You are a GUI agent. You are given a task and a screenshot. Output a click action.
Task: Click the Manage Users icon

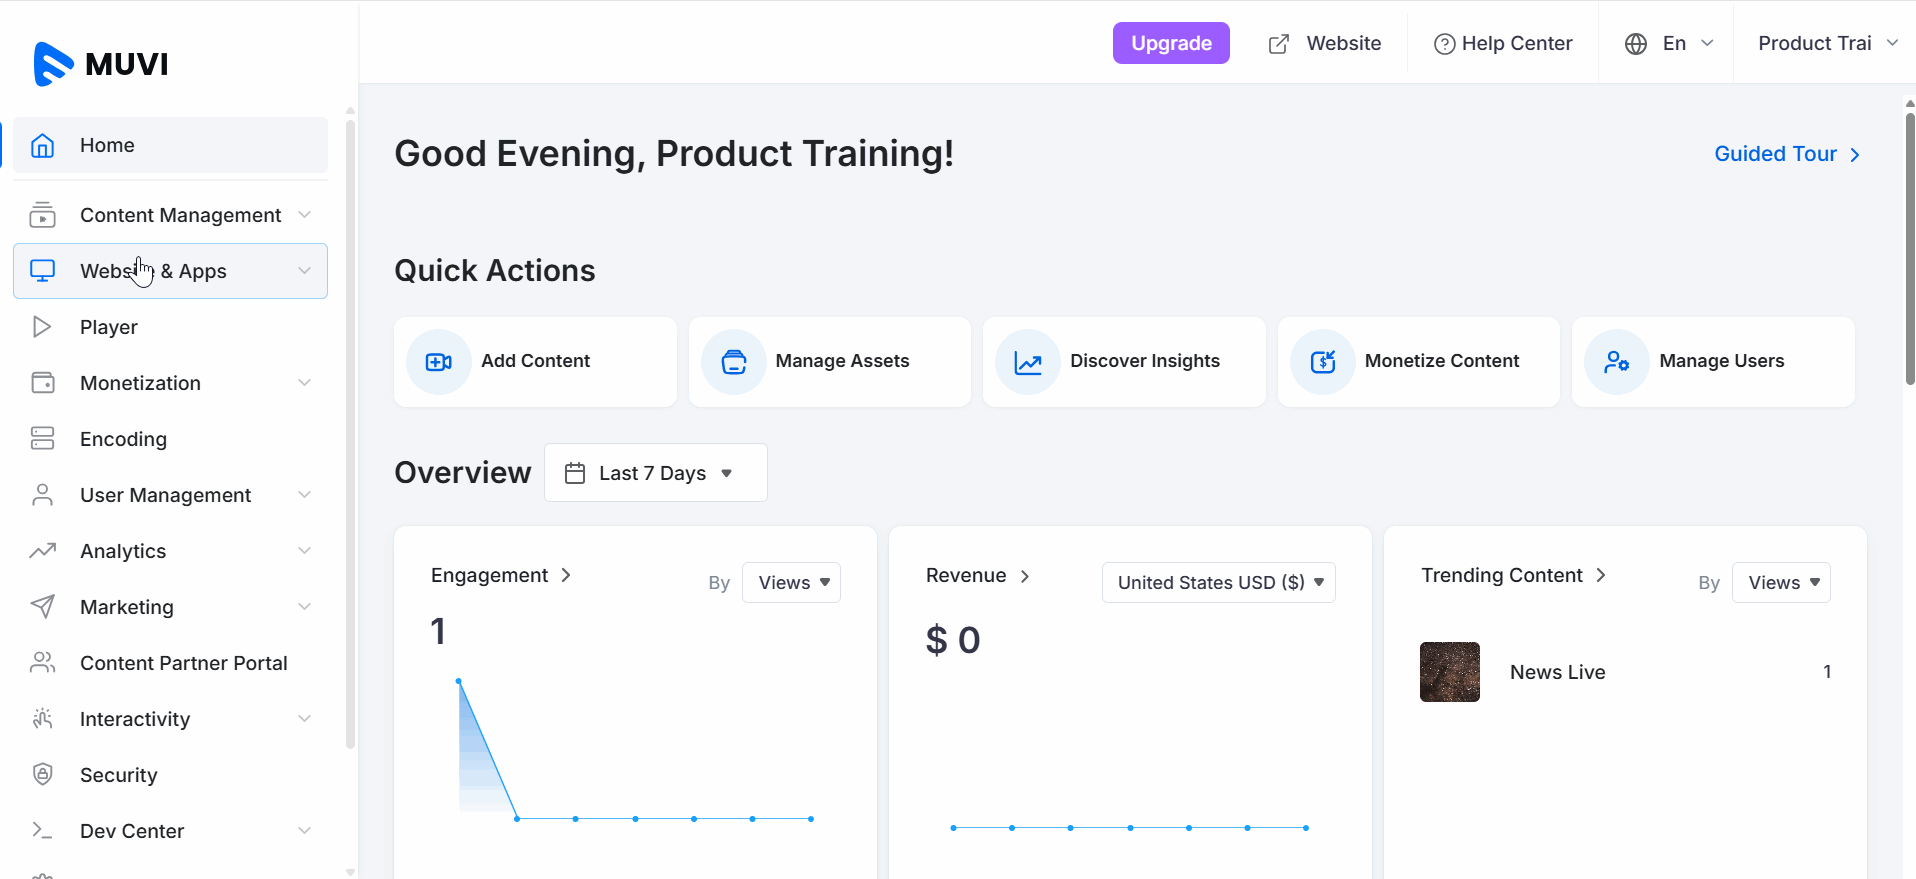(x=1616, y=362)
